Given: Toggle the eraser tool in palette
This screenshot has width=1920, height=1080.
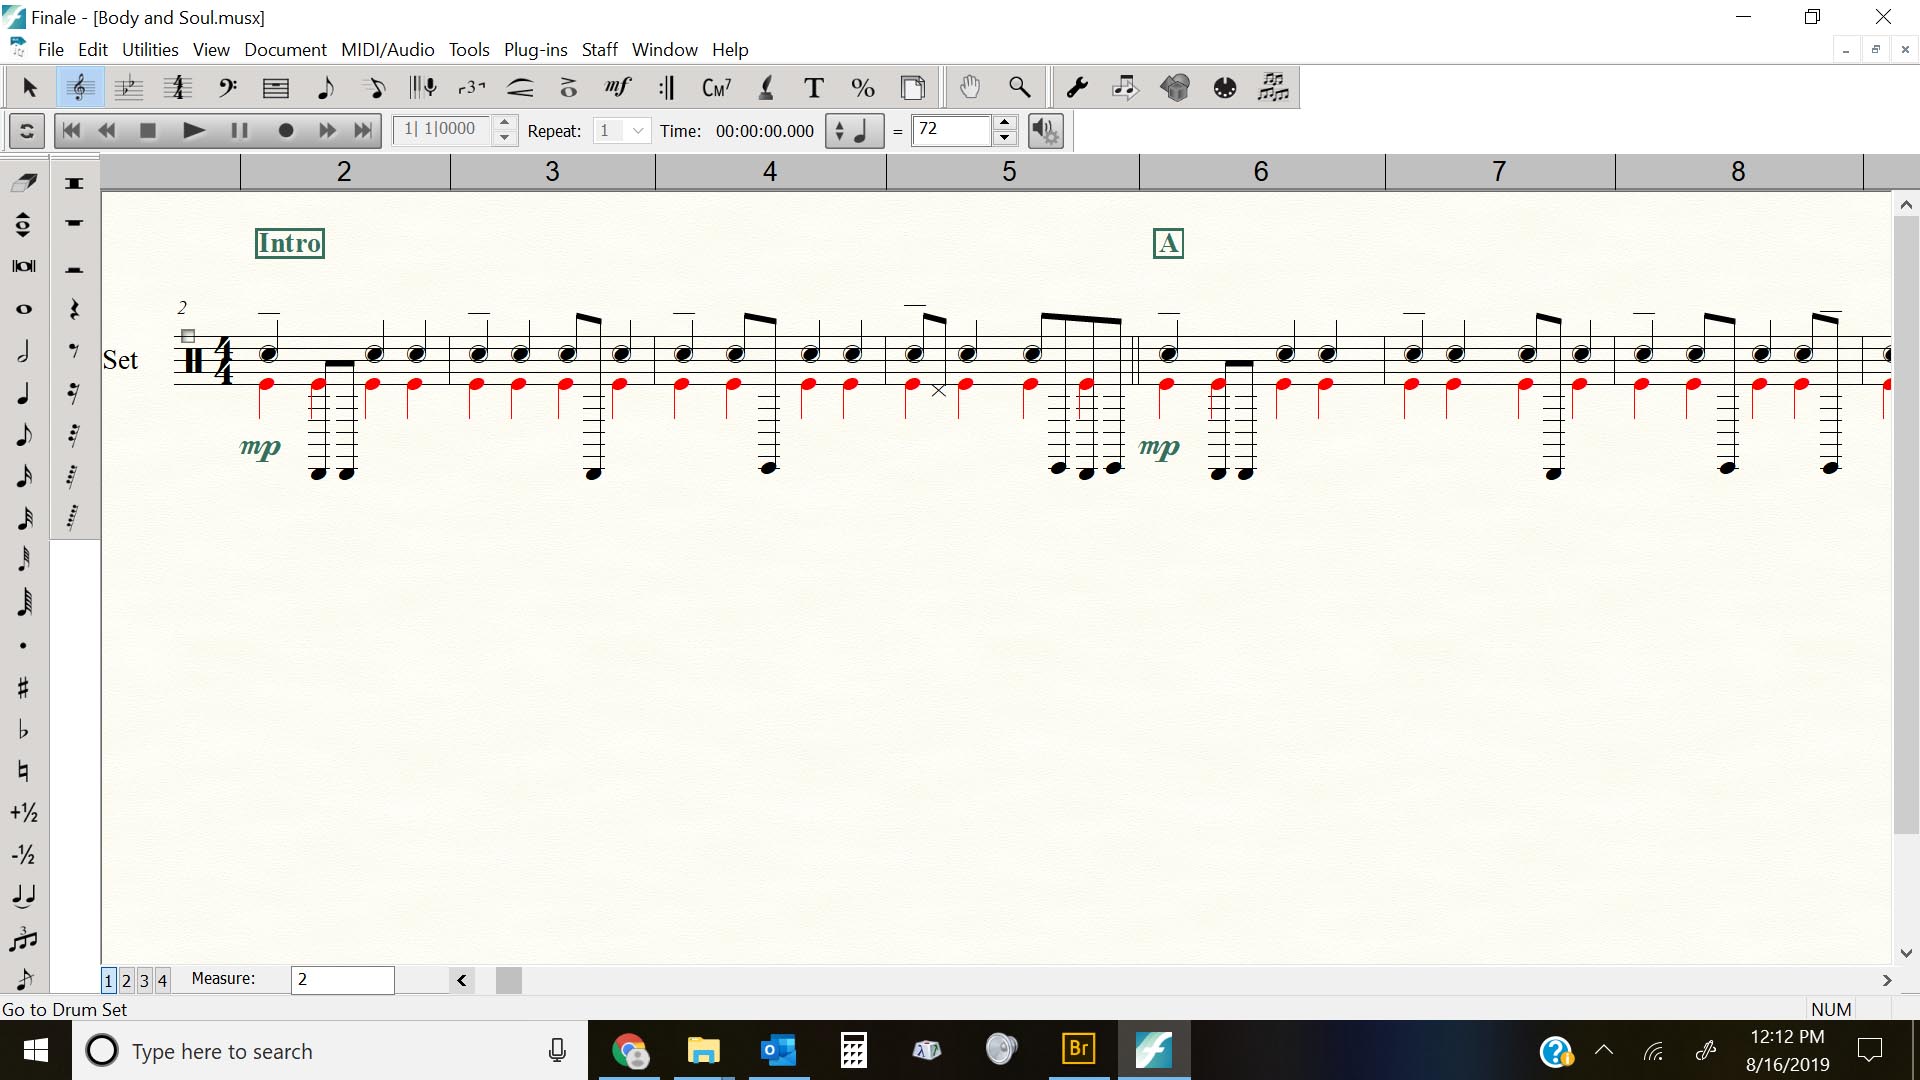Looking at the screenshot, I should [24, 182].
